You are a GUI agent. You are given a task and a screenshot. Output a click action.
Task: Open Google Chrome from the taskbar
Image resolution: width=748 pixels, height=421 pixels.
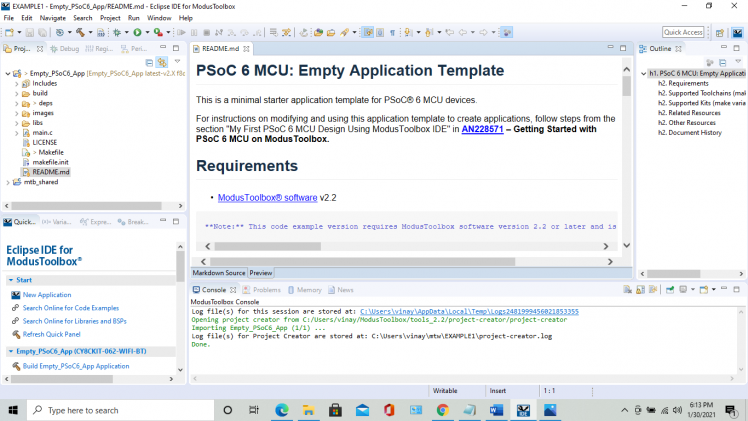coord(443,410)
